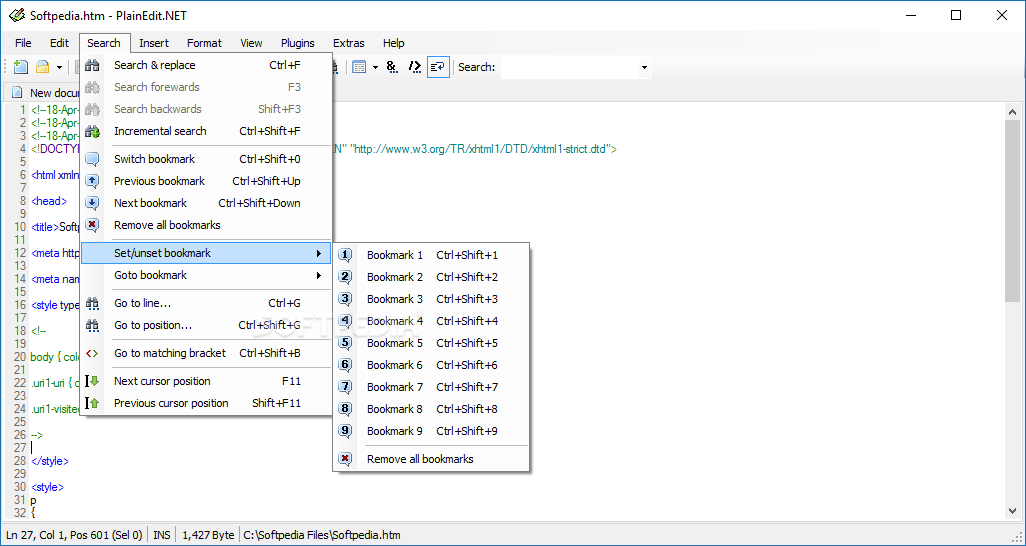Toggle the word wrap toolbar button
This screenshot has height=546, width=1026.
coord(438,67)
